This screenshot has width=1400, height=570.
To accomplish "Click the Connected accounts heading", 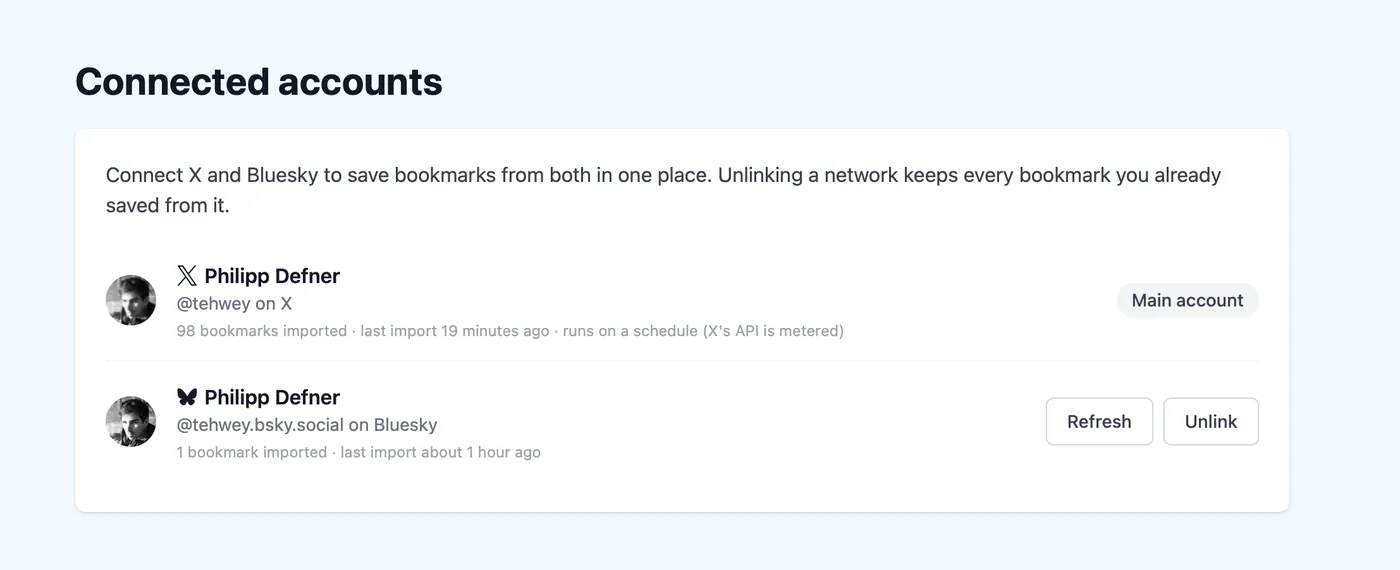I will (259, 81).
